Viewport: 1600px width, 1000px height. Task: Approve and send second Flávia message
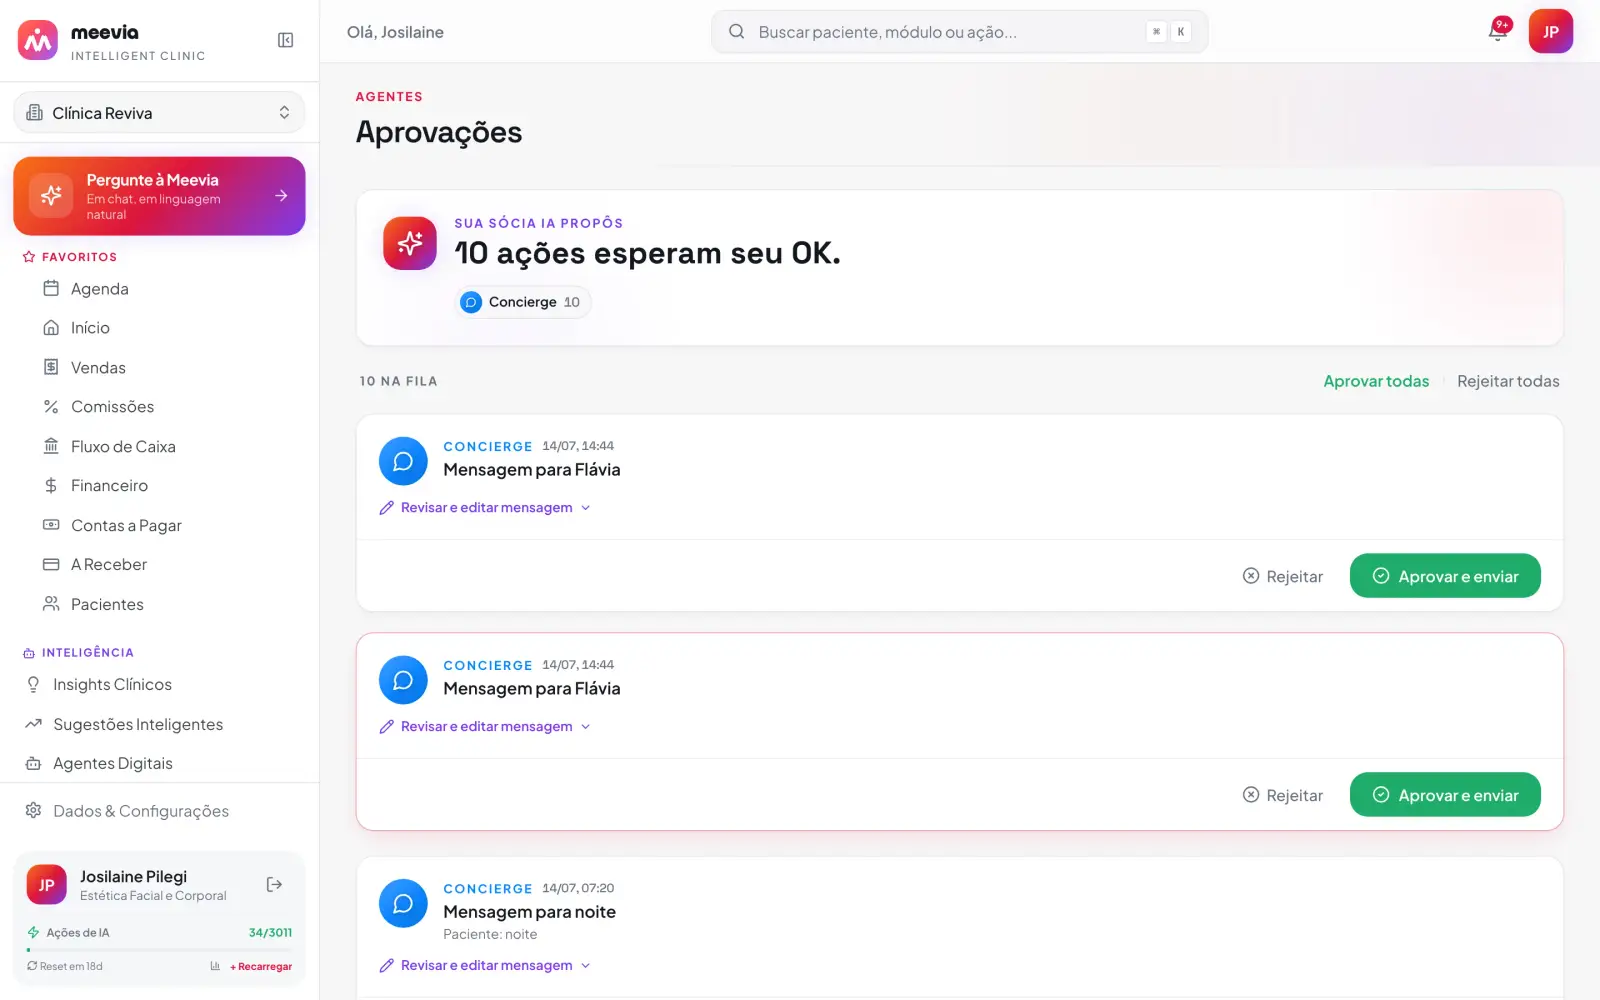(1445, 795)
